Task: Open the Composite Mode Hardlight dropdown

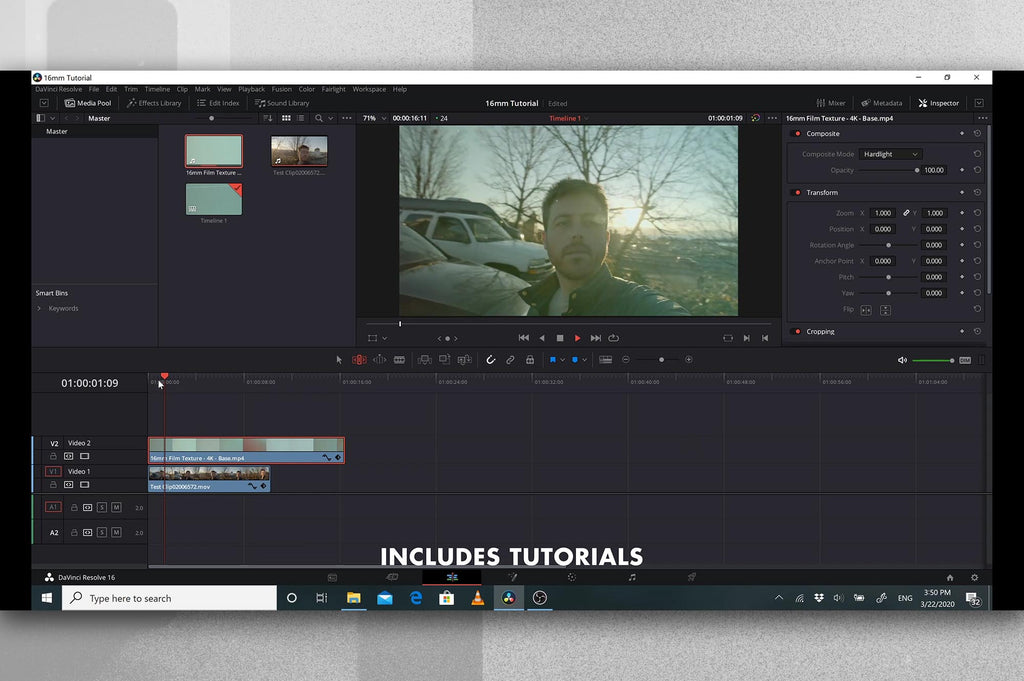Action: pos(890,154)
